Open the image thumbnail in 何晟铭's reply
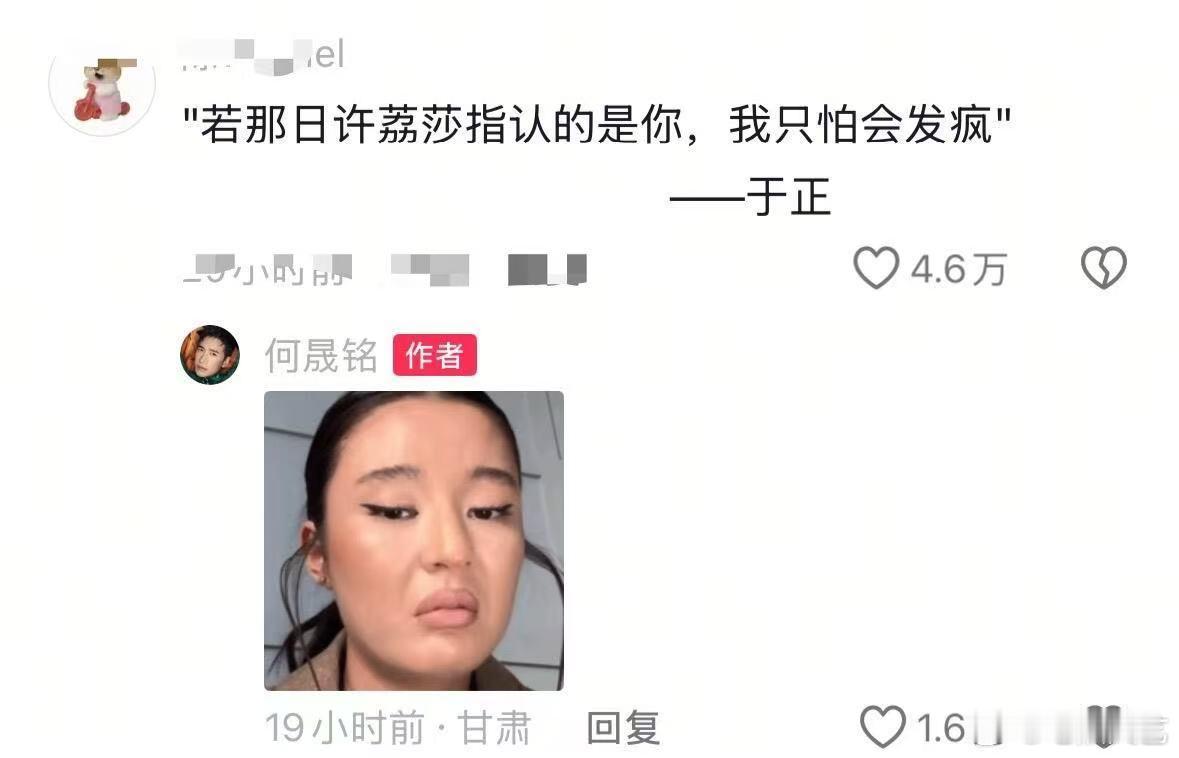Image resolution: width=1179 pixels, height=758 pixels. [x=414, y=541]
